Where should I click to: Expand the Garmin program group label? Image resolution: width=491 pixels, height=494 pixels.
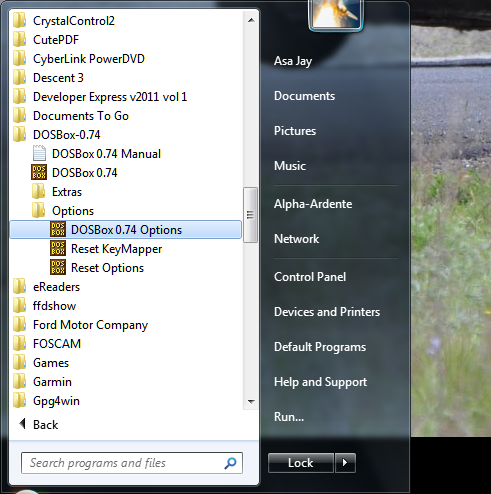[x=52, y=382]
